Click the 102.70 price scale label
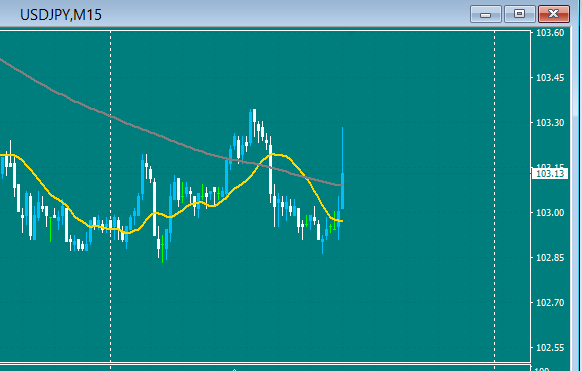Screen dimensions: 582x371 pos(550,303)
